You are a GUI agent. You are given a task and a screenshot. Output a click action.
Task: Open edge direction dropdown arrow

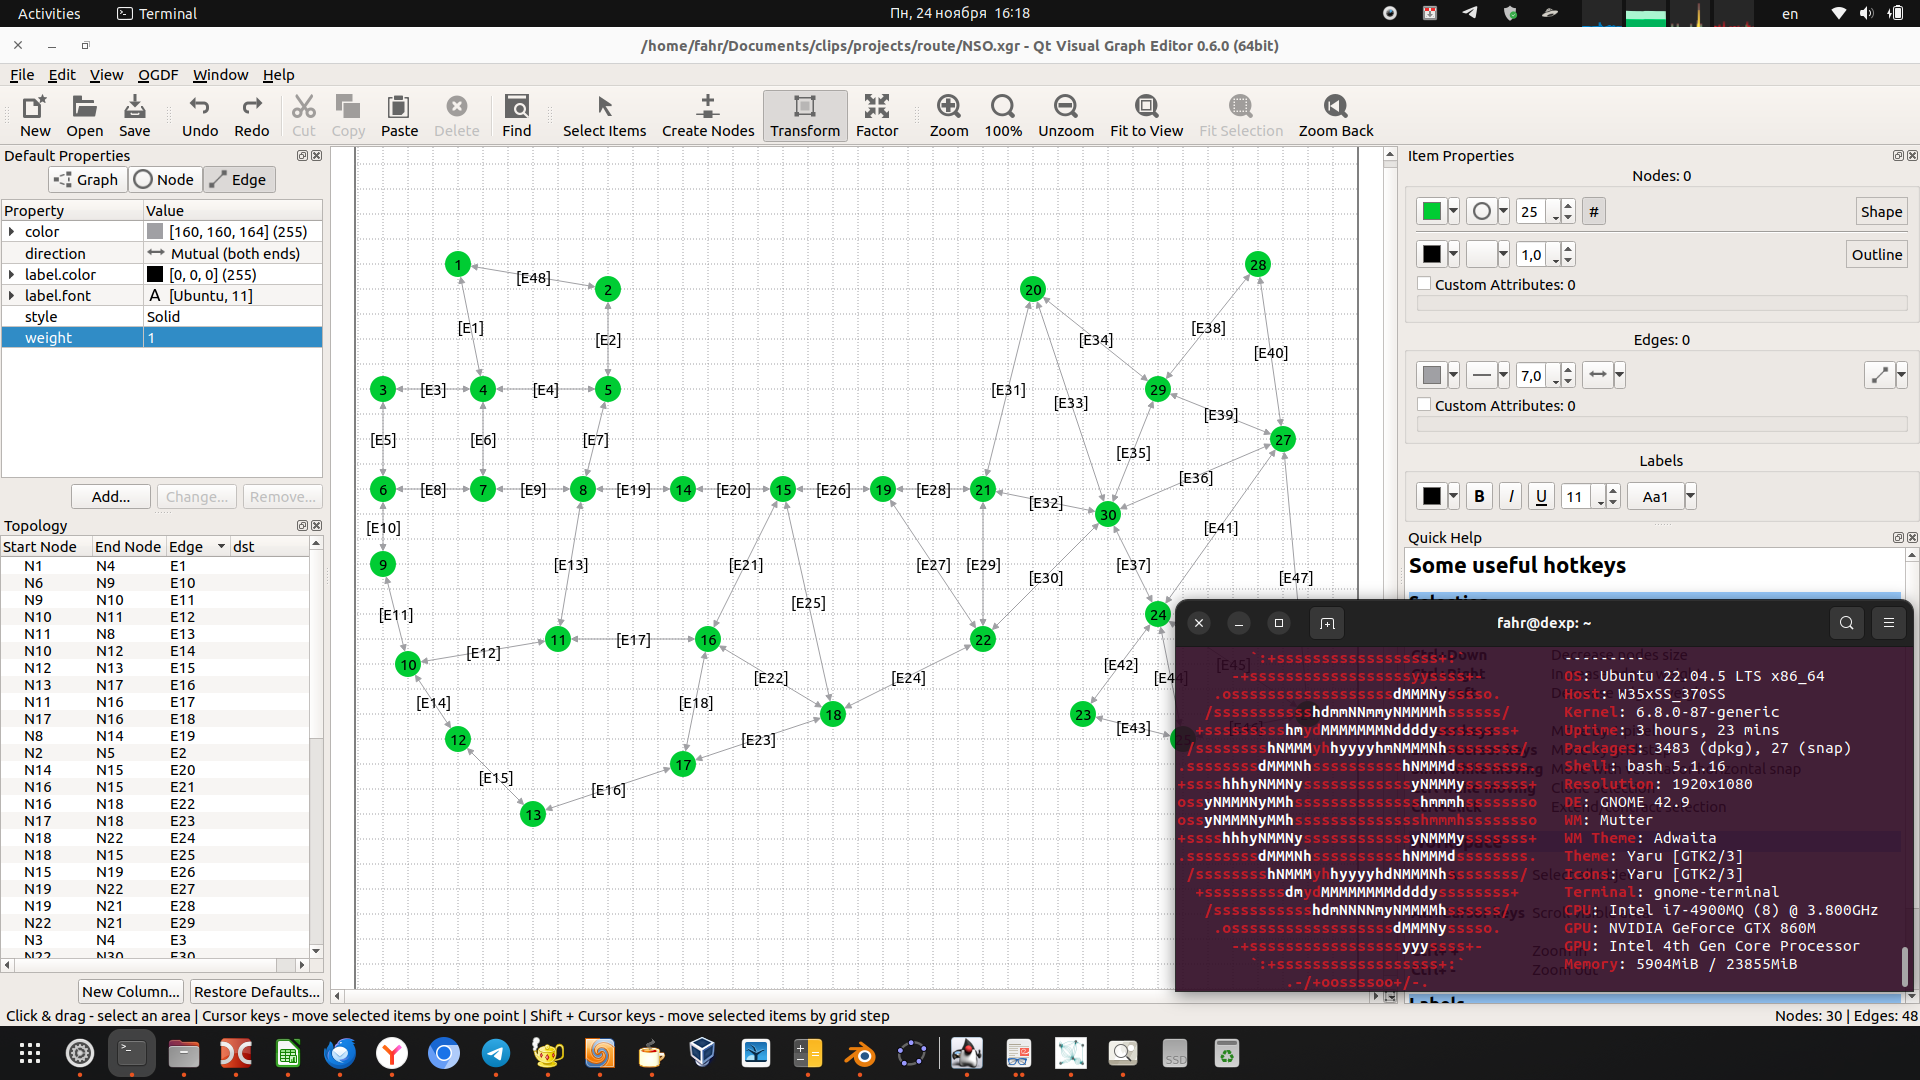pyautogui.click(x=1619, y=375)
